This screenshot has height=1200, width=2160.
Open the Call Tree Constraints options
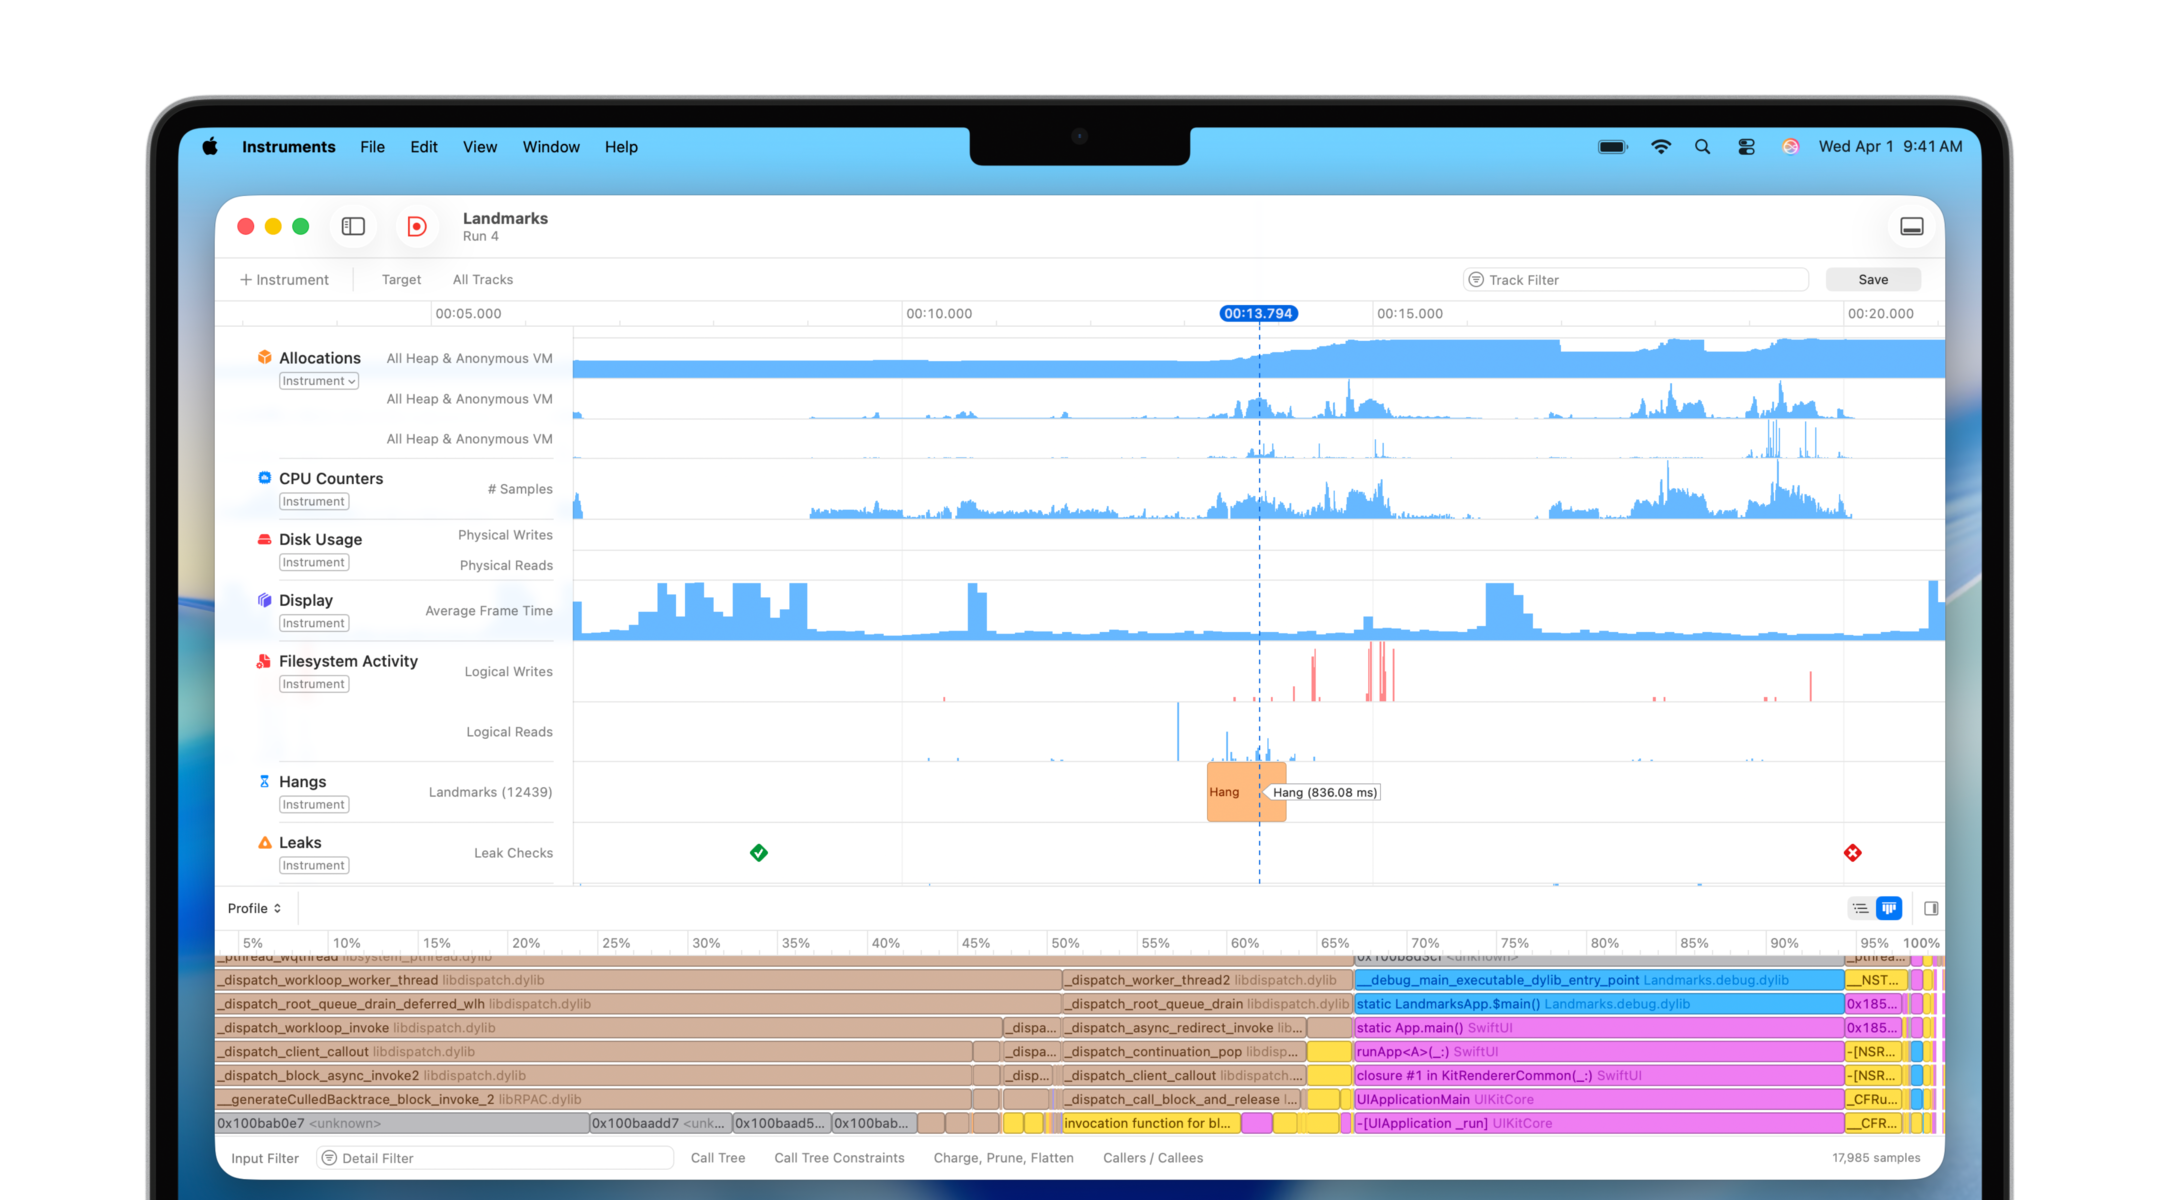point(838,1158)
